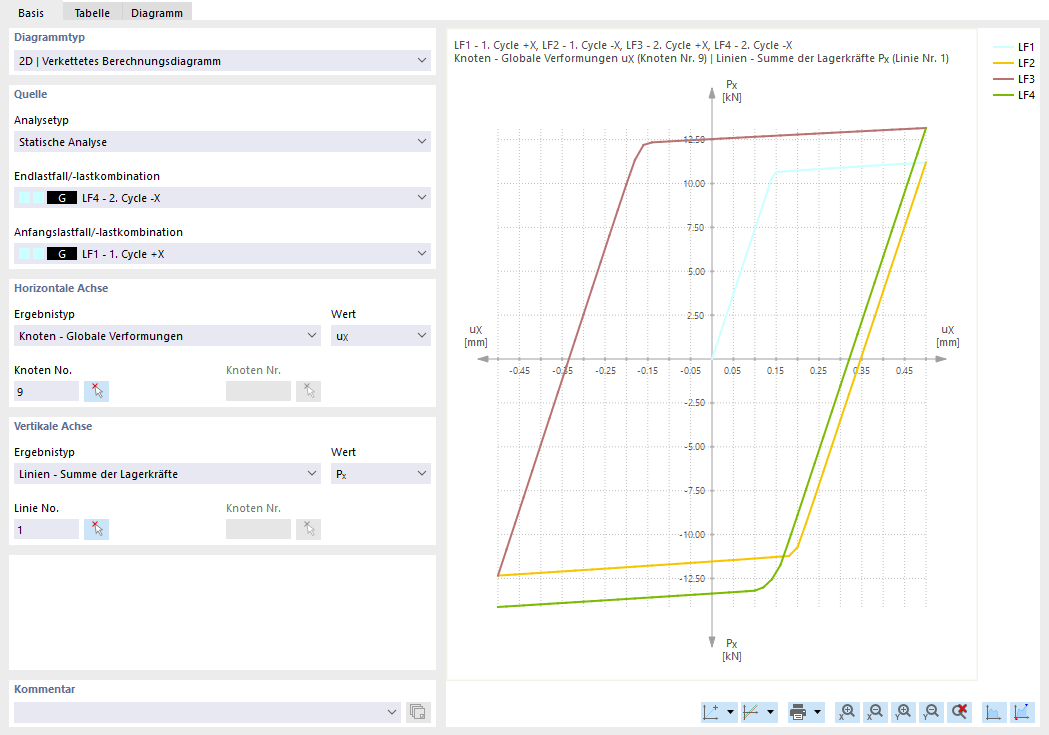Viewport: 1049px width, 735px height.
Task: Click the Linie No. field containing 1
Action: pos(46,530)
